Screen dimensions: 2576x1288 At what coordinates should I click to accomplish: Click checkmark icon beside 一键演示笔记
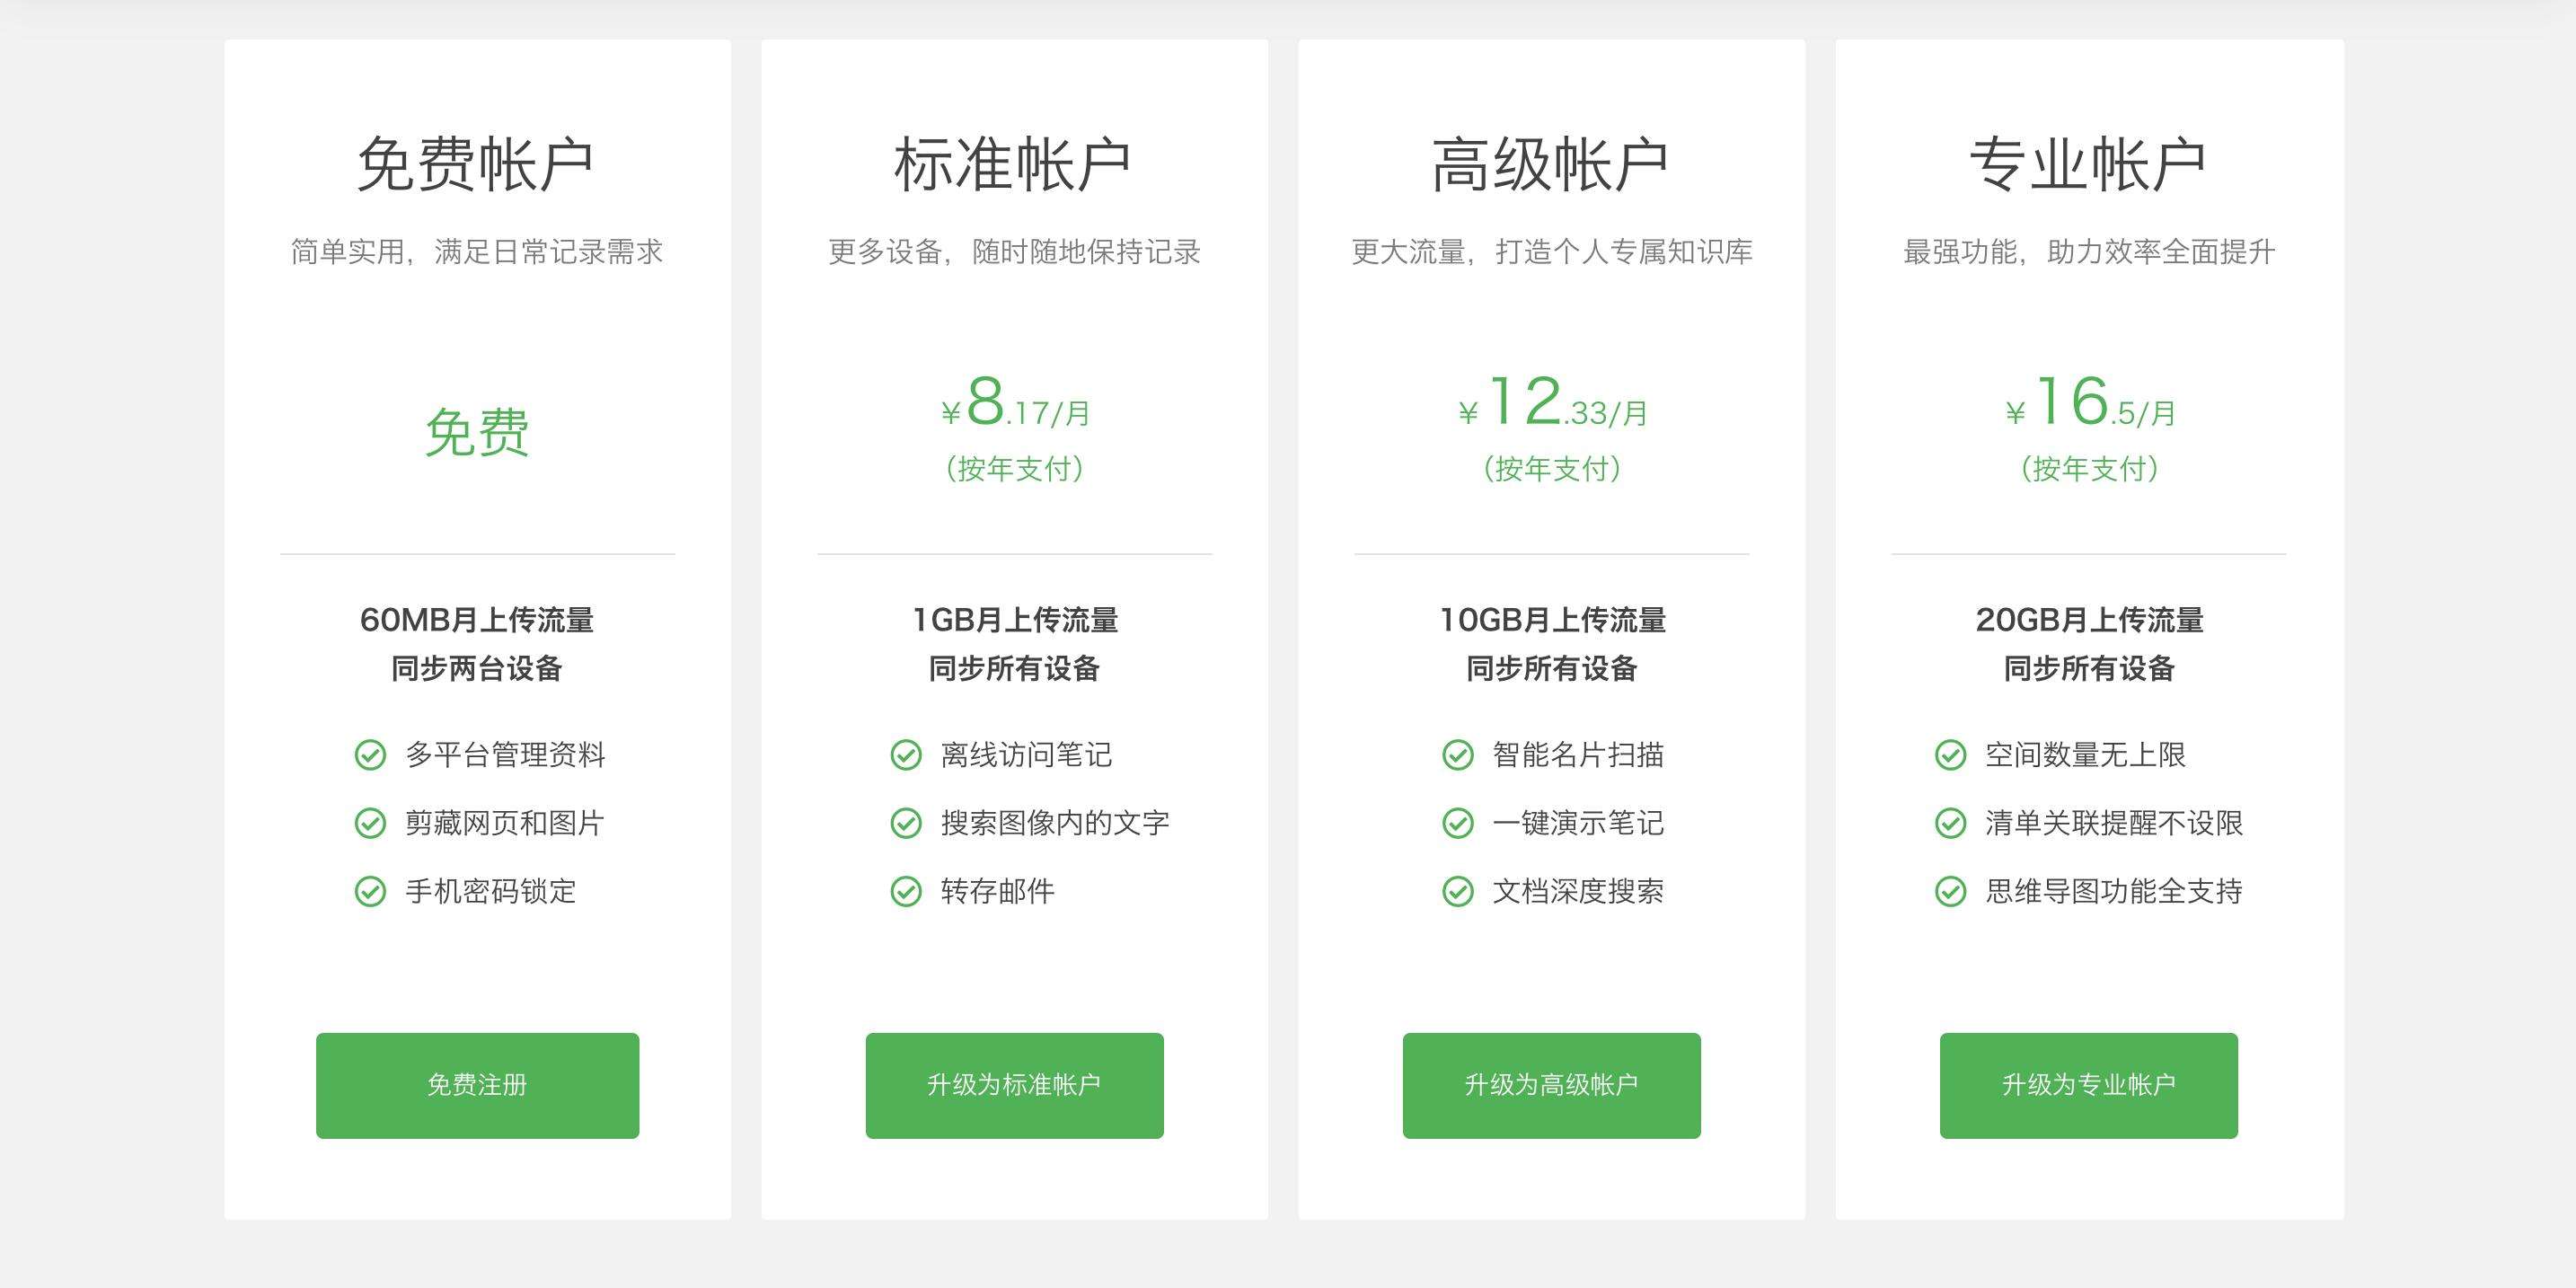(1458, 823)
